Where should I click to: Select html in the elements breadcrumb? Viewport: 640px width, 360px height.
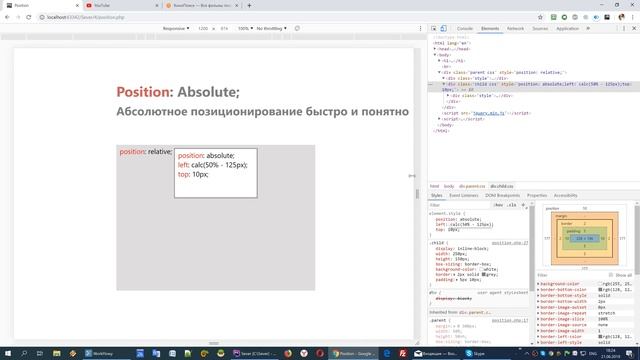434,186
